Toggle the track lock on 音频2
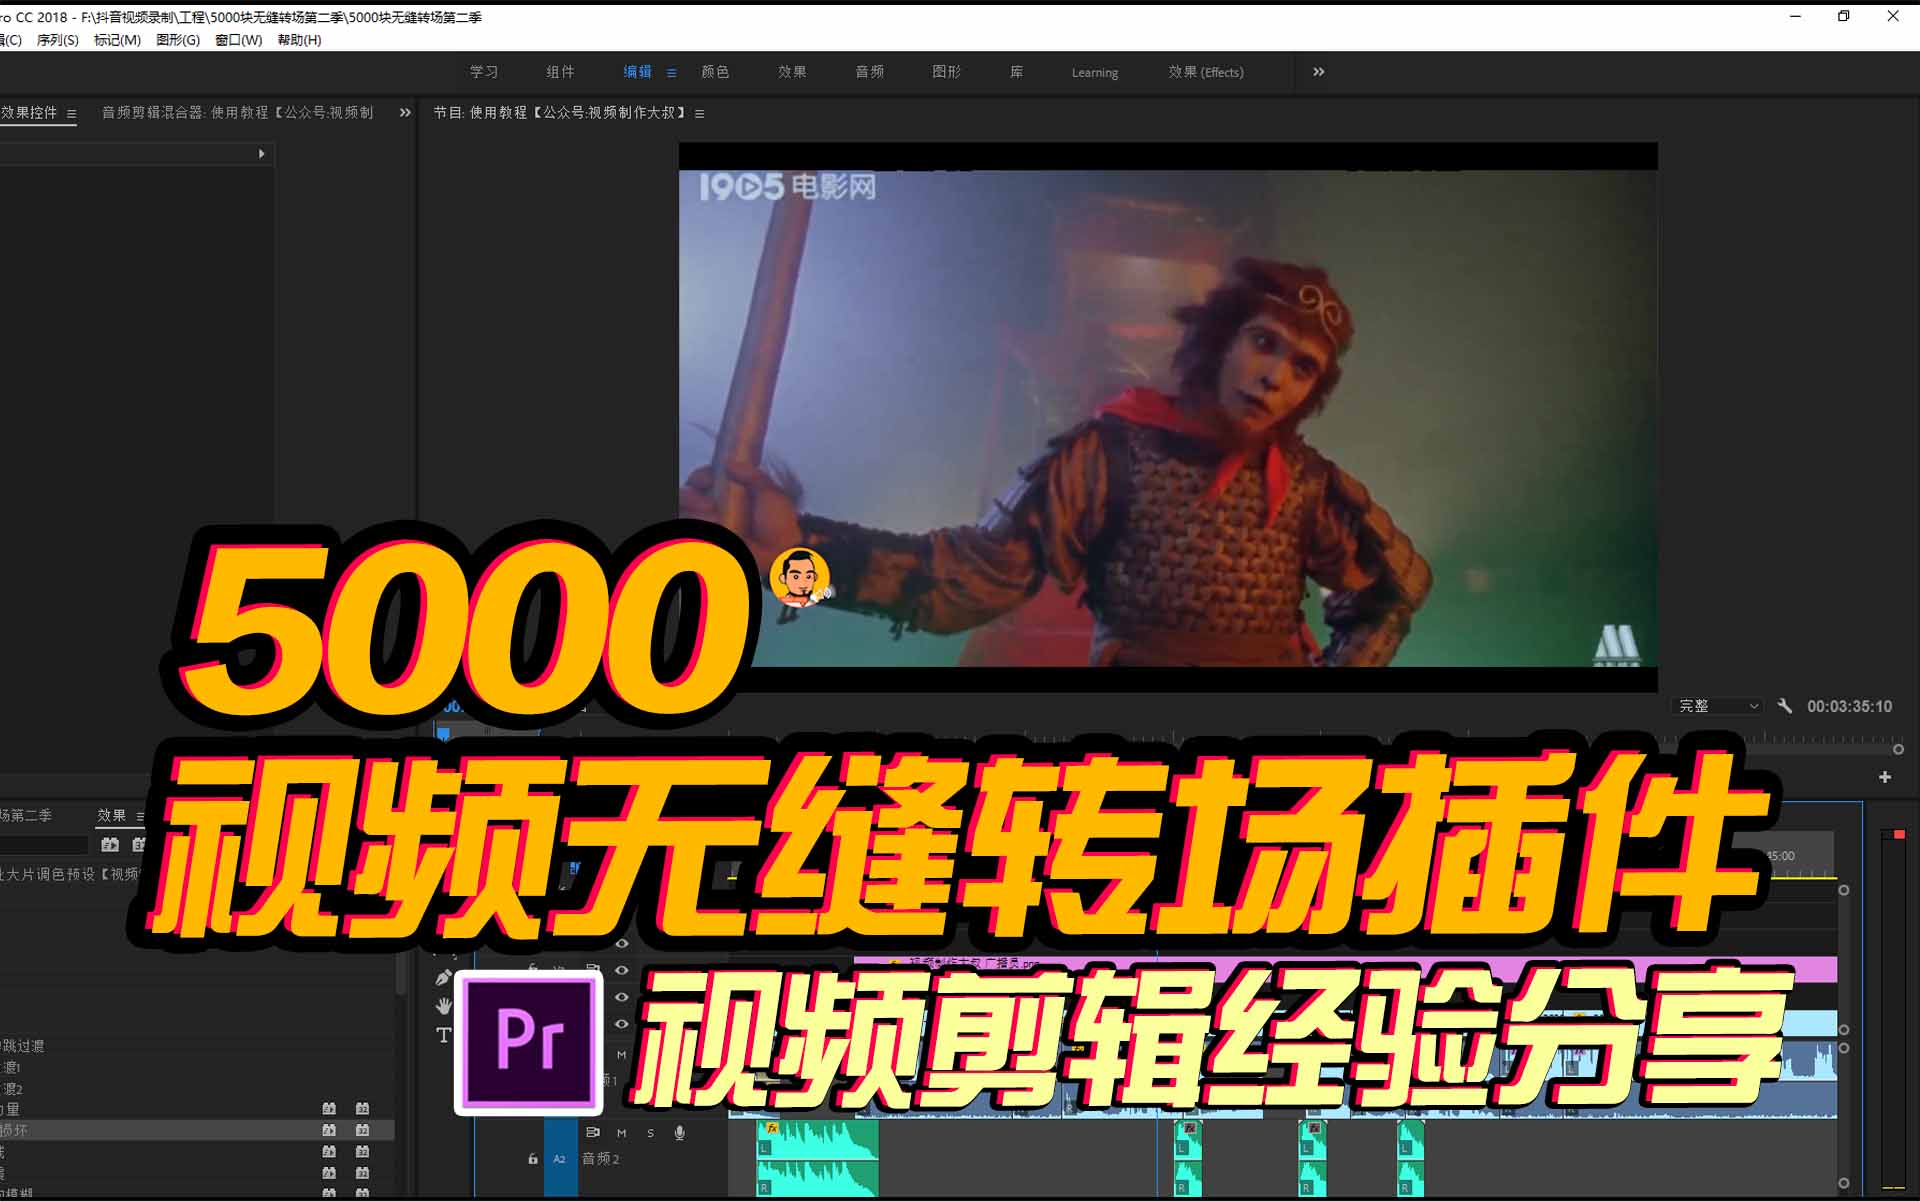 pos(533,1159)
